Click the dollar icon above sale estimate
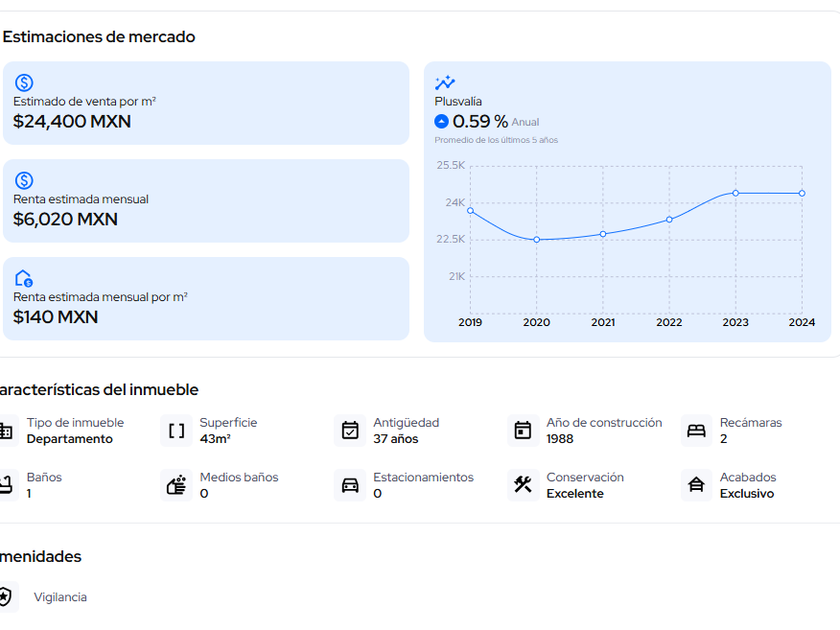This screenshot has height=630, width=840. (24, 83)
